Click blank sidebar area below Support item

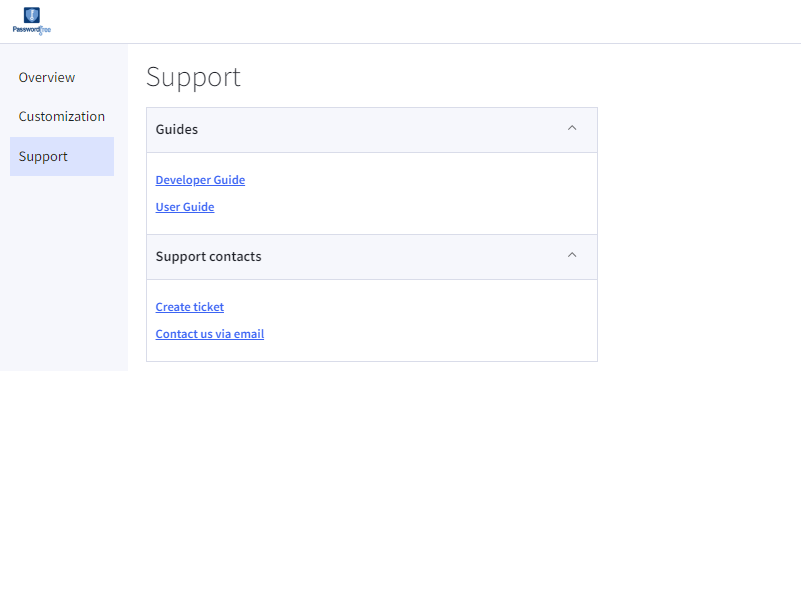(x=62, y=270)
